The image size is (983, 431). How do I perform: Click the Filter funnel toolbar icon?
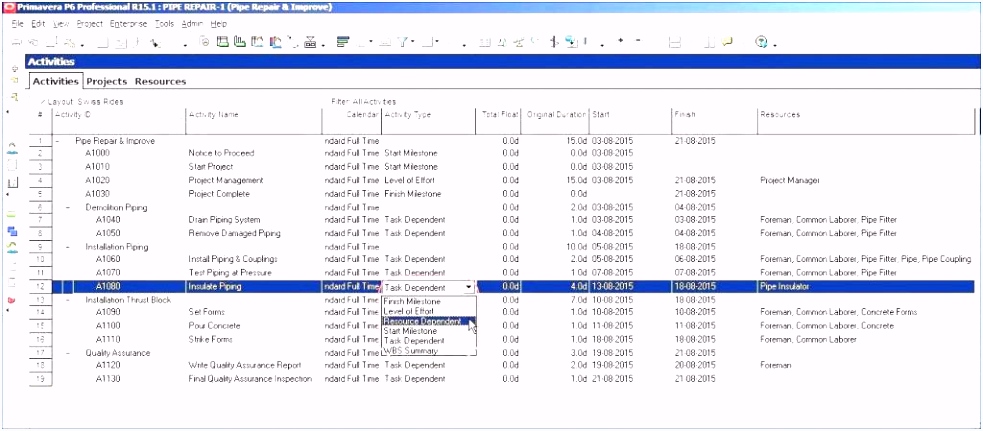coord(404,42)
